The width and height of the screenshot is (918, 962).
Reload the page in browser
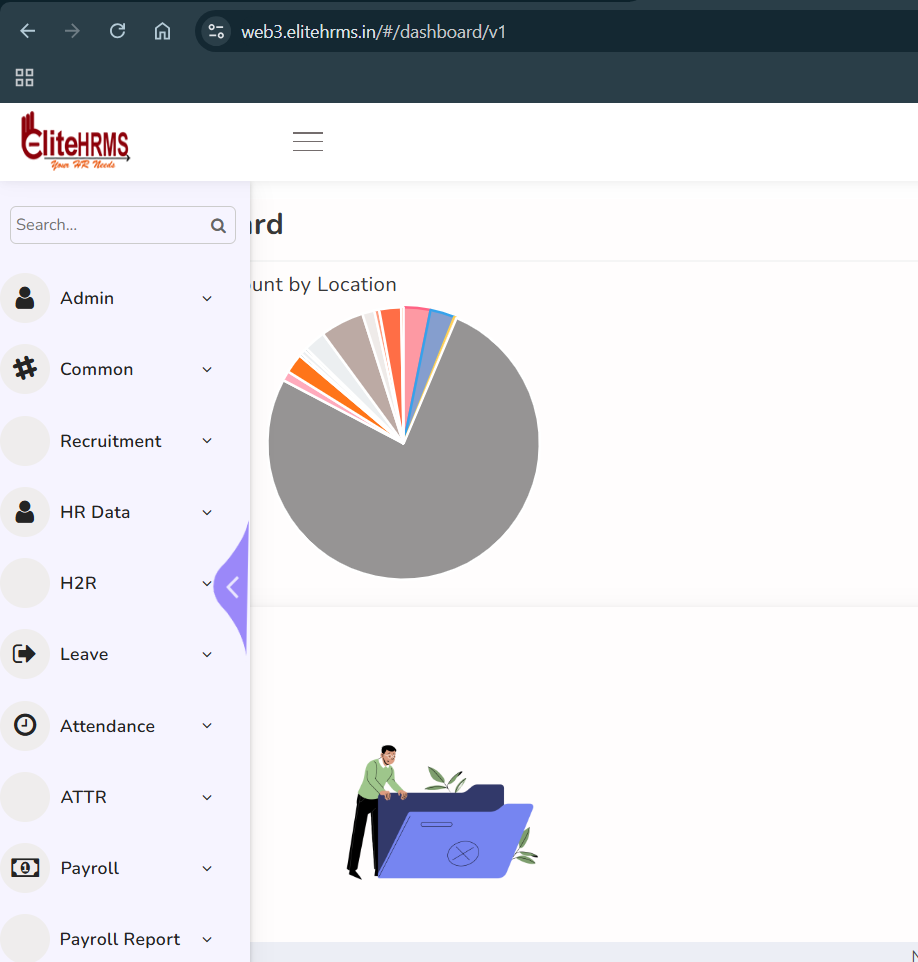tap(117, 31)
